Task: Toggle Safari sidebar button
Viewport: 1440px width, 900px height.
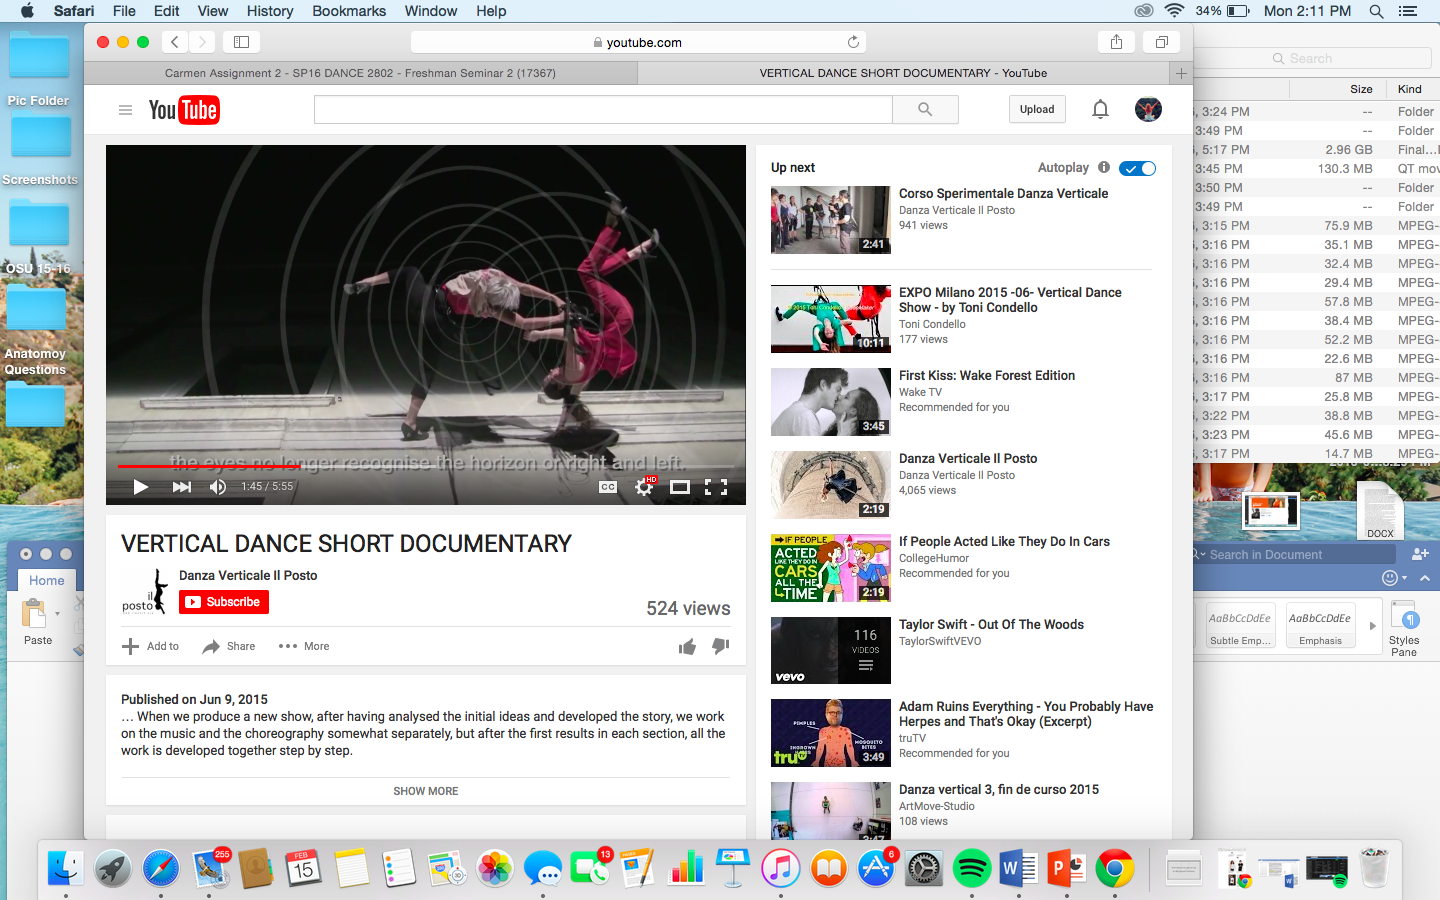Action: click(x=241, y=42)
